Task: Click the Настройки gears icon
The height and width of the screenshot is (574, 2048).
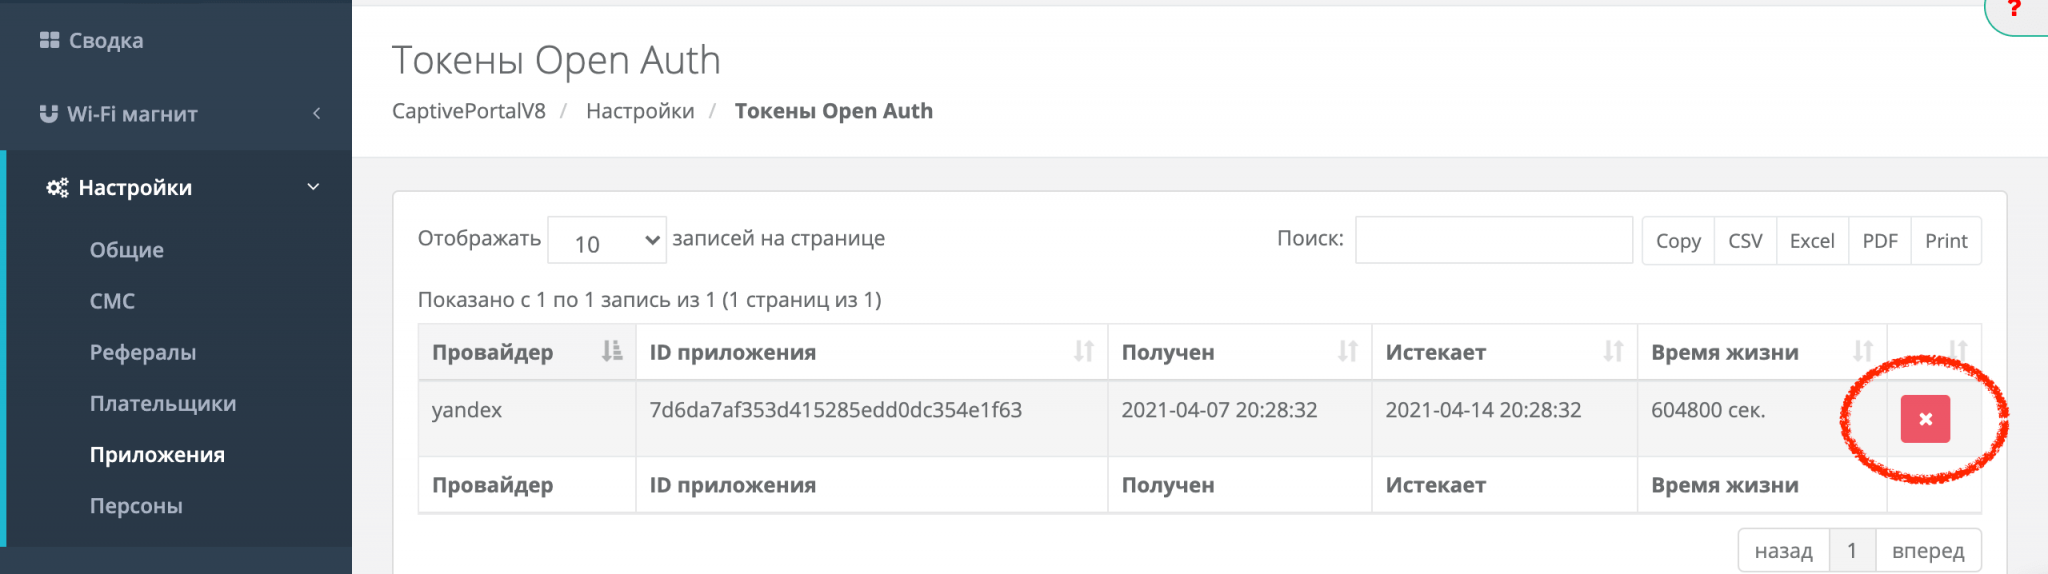Action: point(57,187)
